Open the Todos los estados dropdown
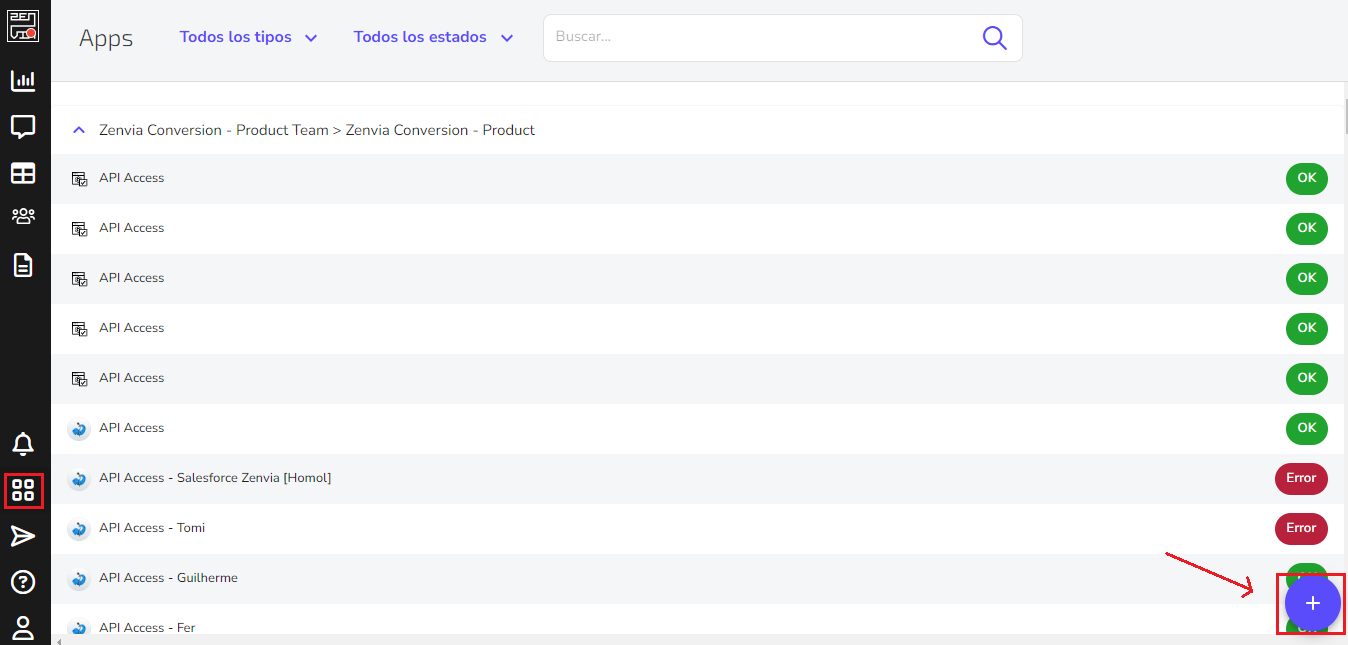This screenshot has height=645, width=1348. pyautogui.click(x=433, y=37)
